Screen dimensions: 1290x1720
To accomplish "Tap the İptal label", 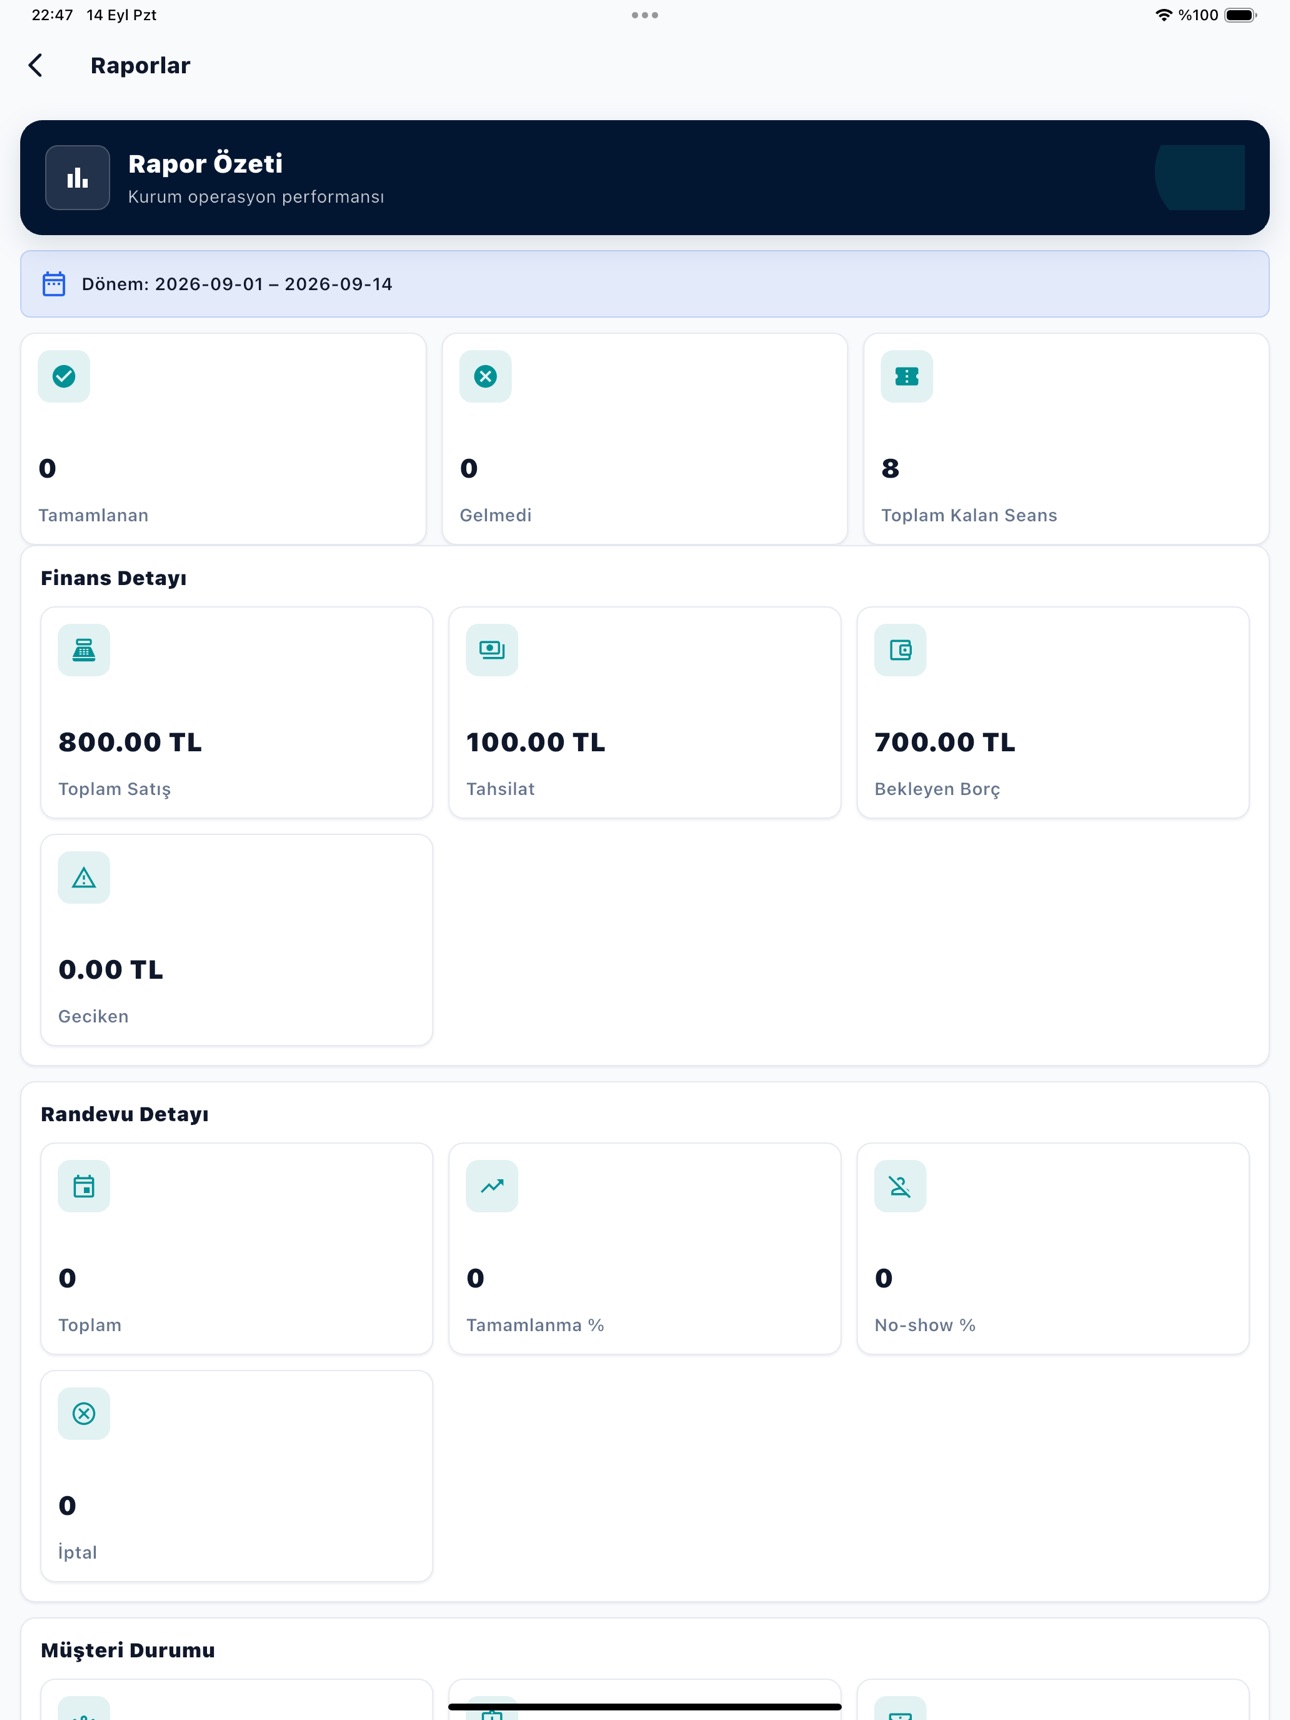I will pos(77,1552).
